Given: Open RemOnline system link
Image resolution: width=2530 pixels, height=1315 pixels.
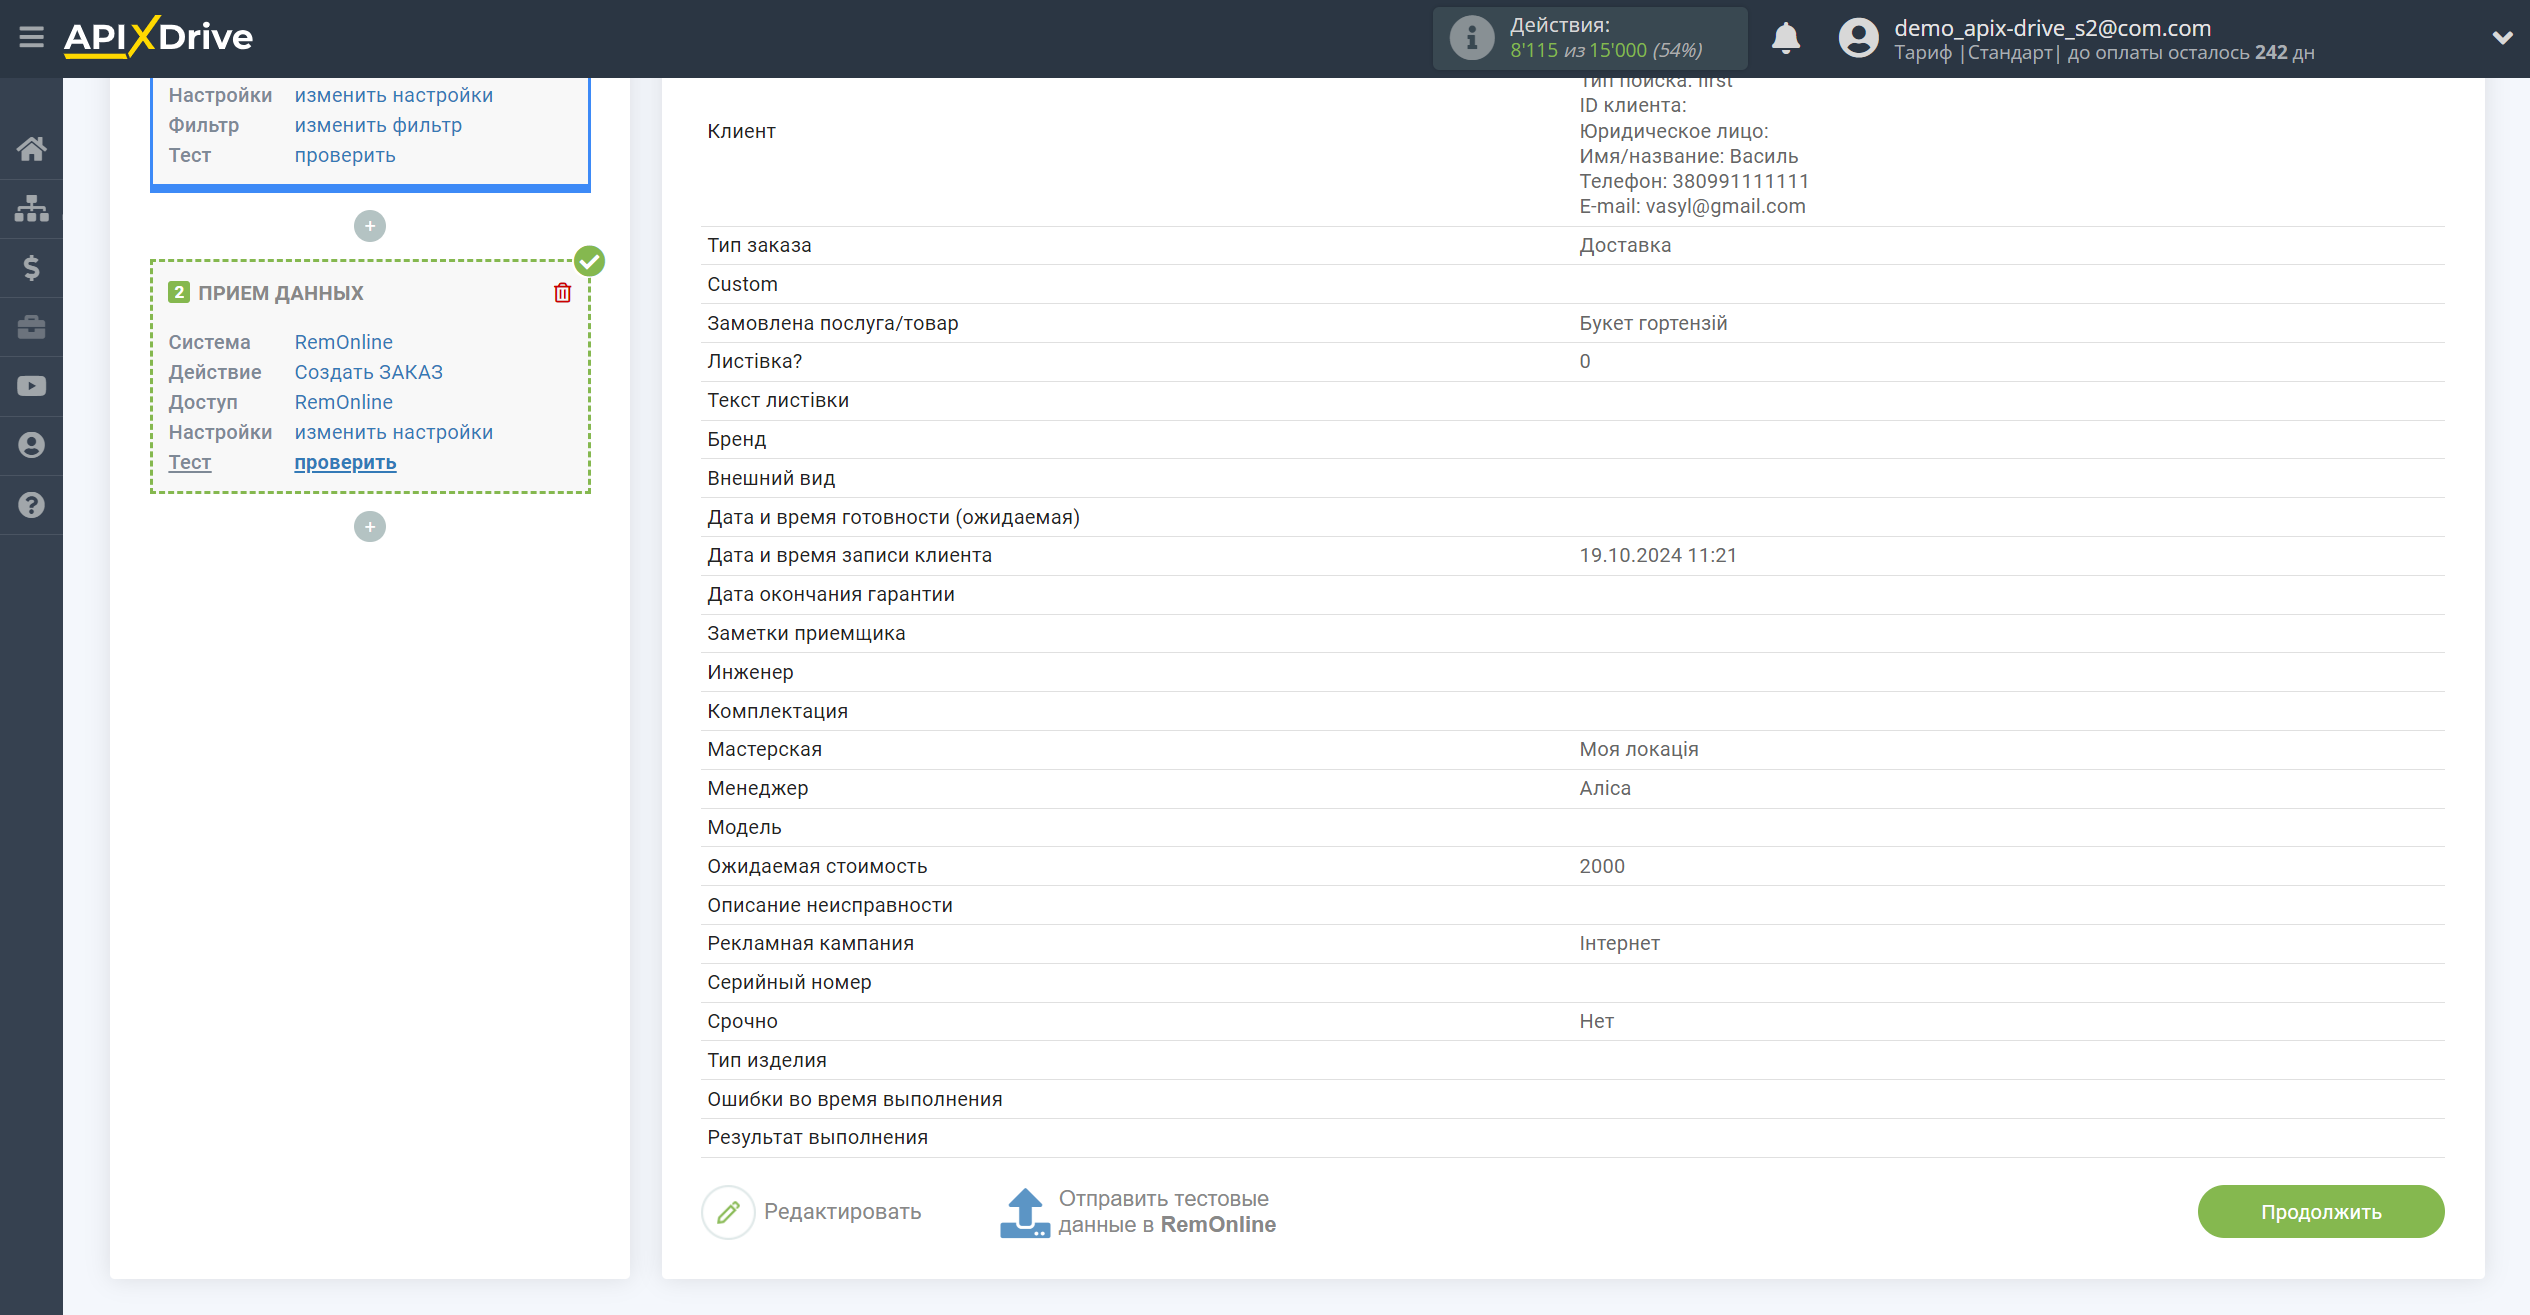Looking at the screenshot, I should [343, 342].
